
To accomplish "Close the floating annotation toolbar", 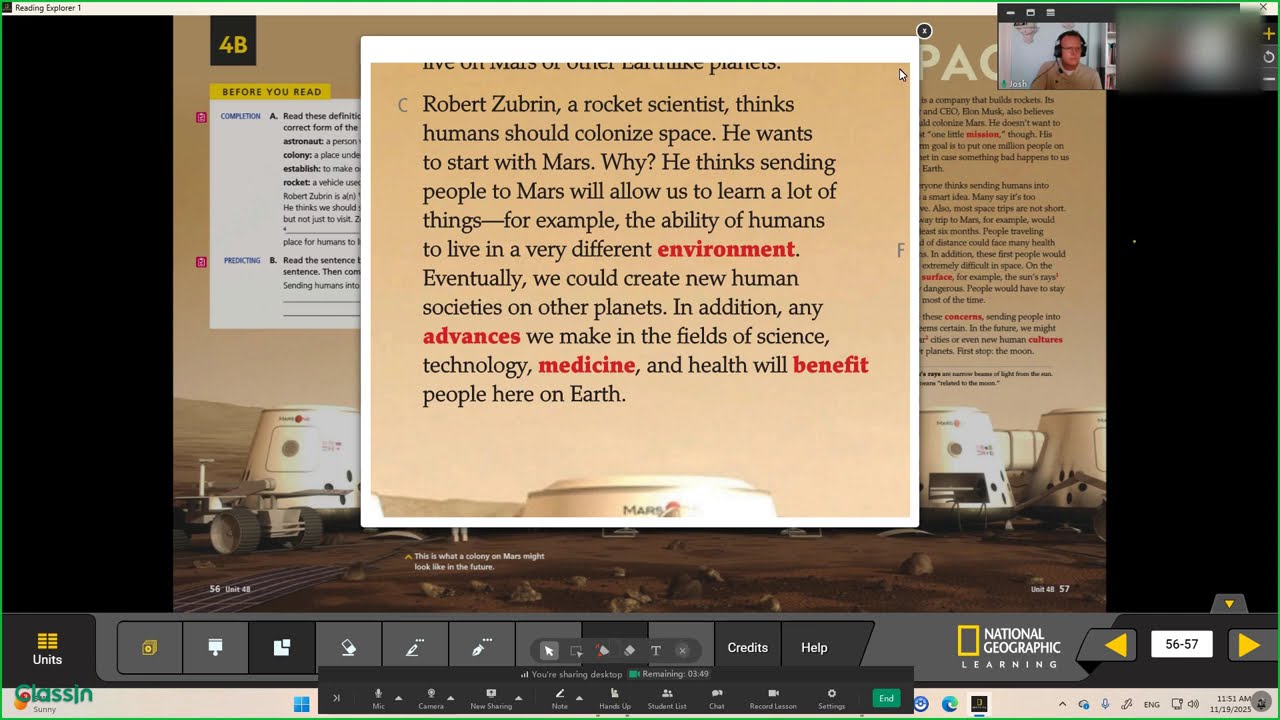I will pos(682,650).
